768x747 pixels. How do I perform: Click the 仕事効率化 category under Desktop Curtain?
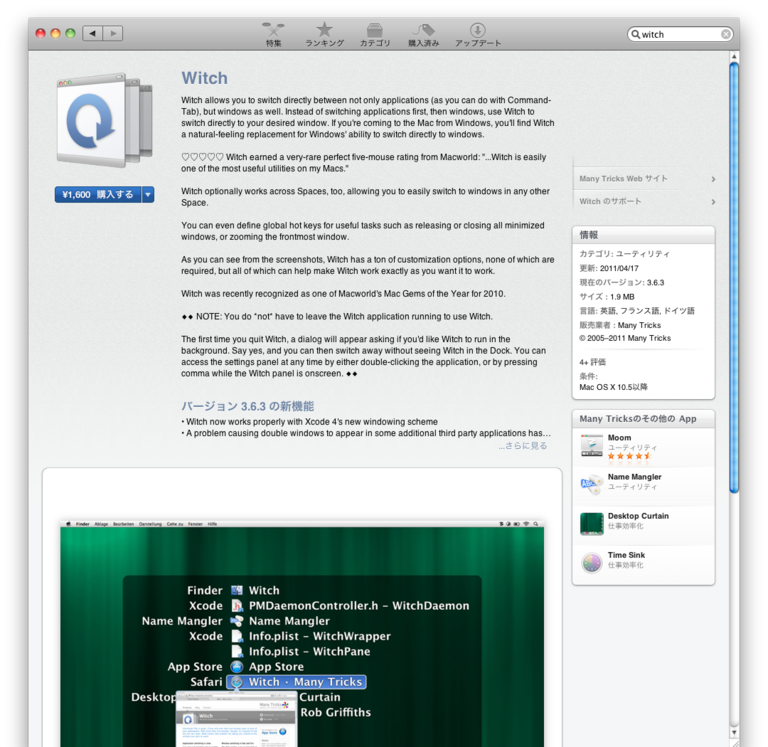pos(625,526)
